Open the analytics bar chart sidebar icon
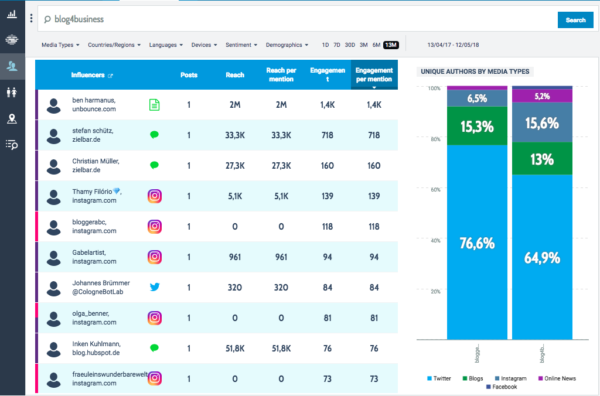600x396 pixels. point(12,15)
